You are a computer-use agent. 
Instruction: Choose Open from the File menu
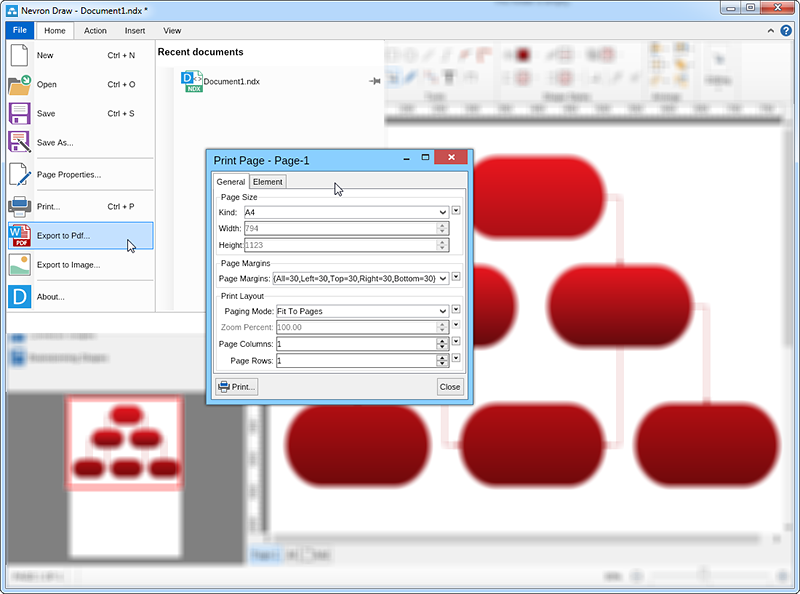pos(81,85)
